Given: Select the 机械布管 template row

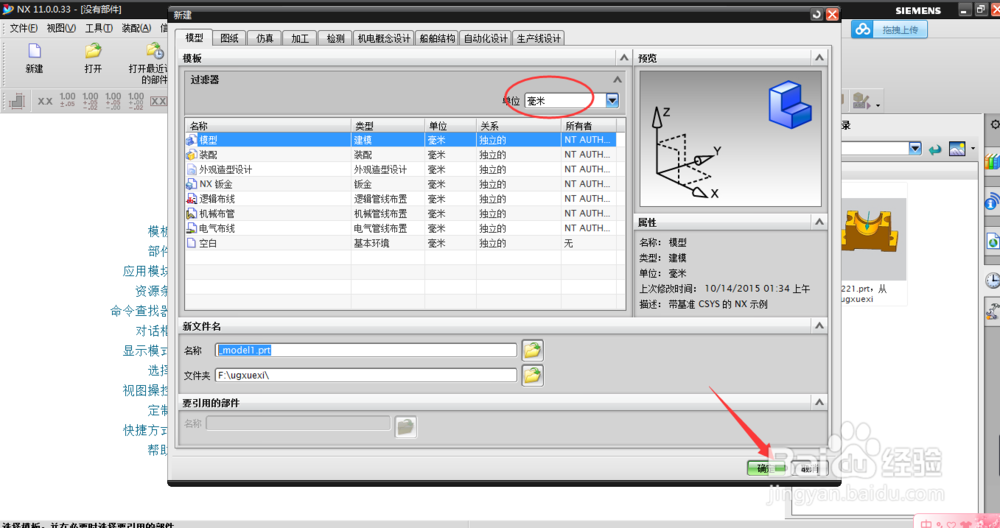Looking at the screenshot, I should point(401,213).
